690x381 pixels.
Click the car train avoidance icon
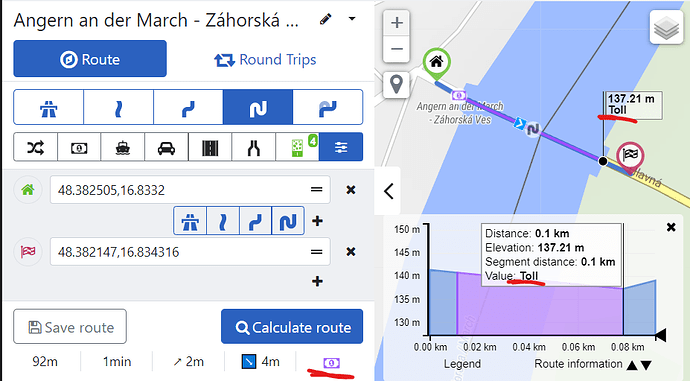coord(166,147)
